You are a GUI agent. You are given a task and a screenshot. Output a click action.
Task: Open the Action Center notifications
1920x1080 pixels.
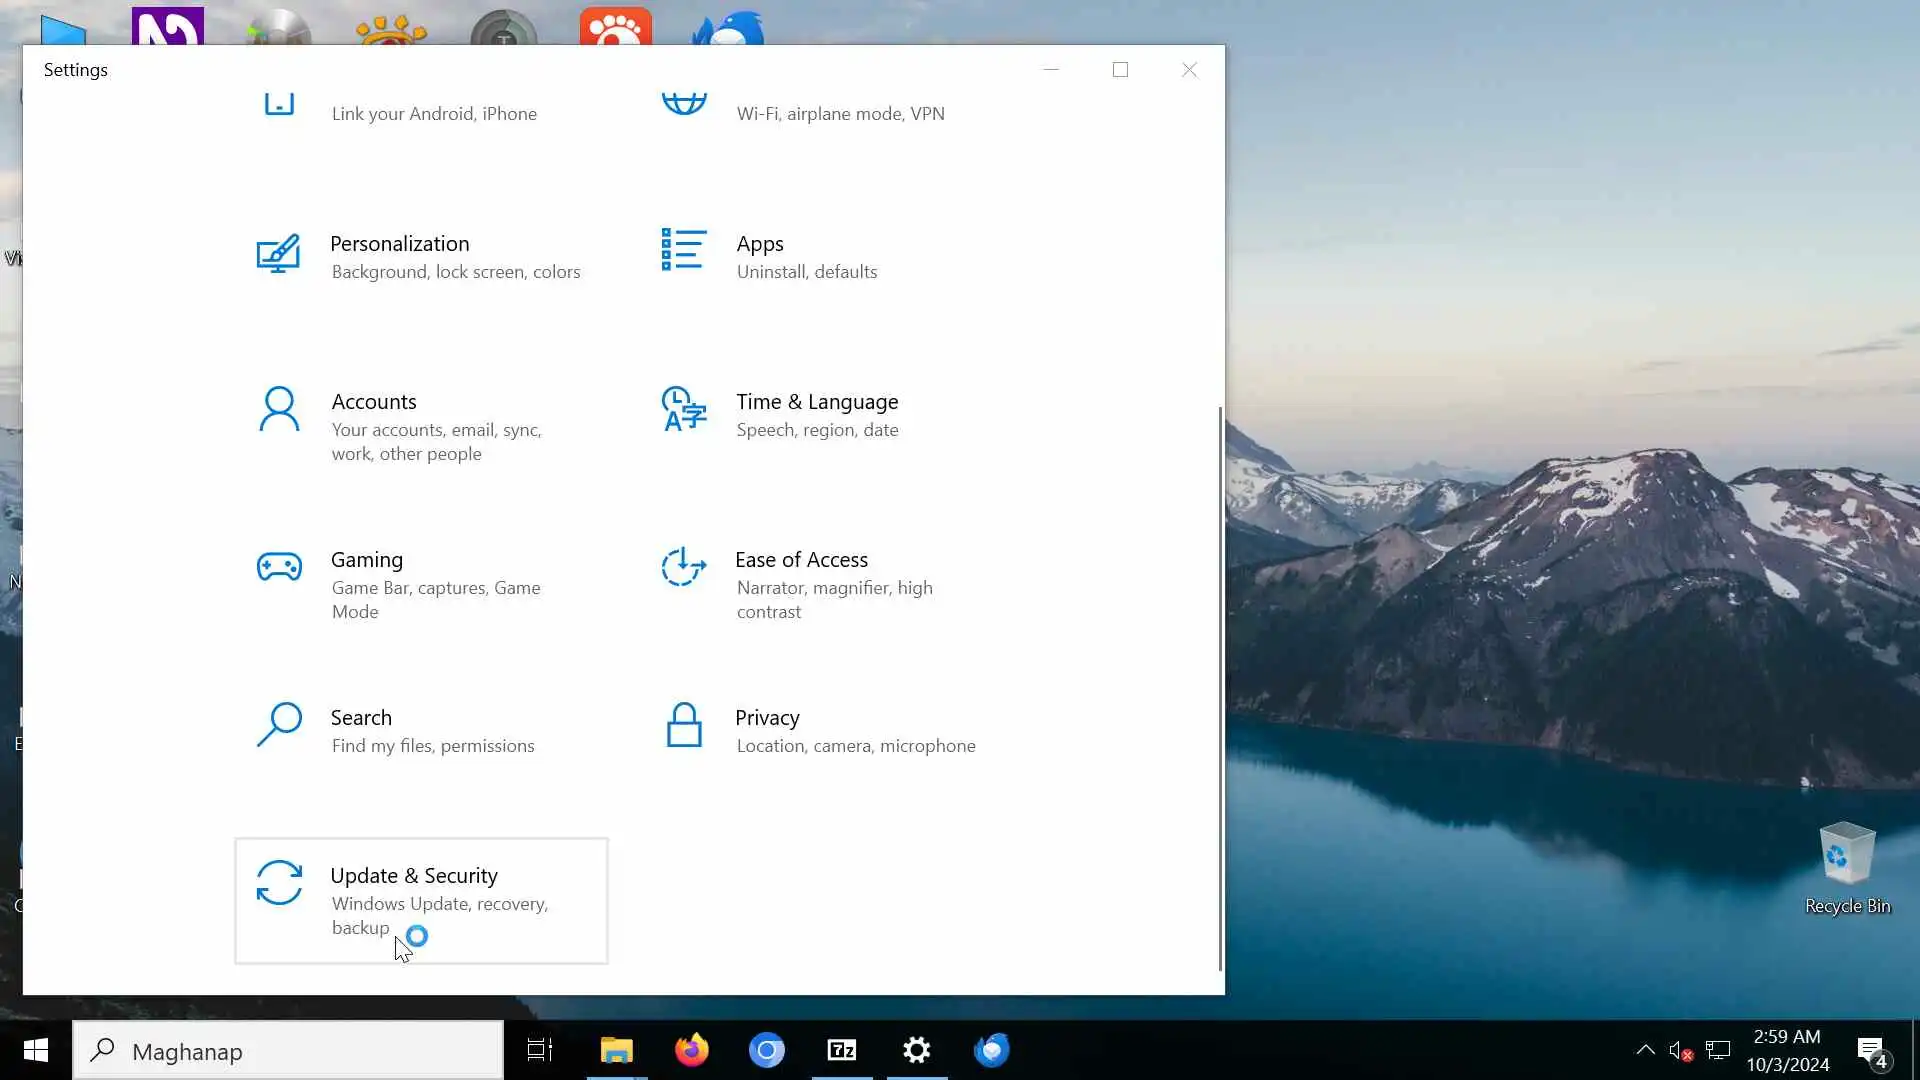click(1872, 1050)
